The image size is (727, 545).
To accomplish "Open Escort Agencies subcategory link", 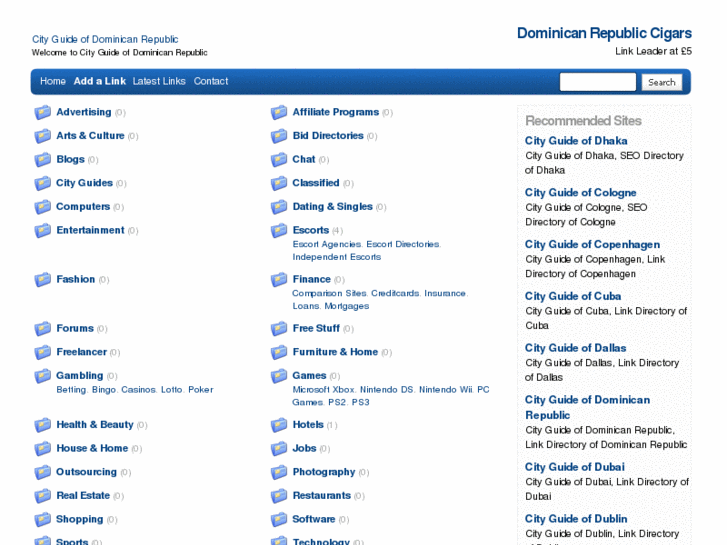I will tap(327, 244).
